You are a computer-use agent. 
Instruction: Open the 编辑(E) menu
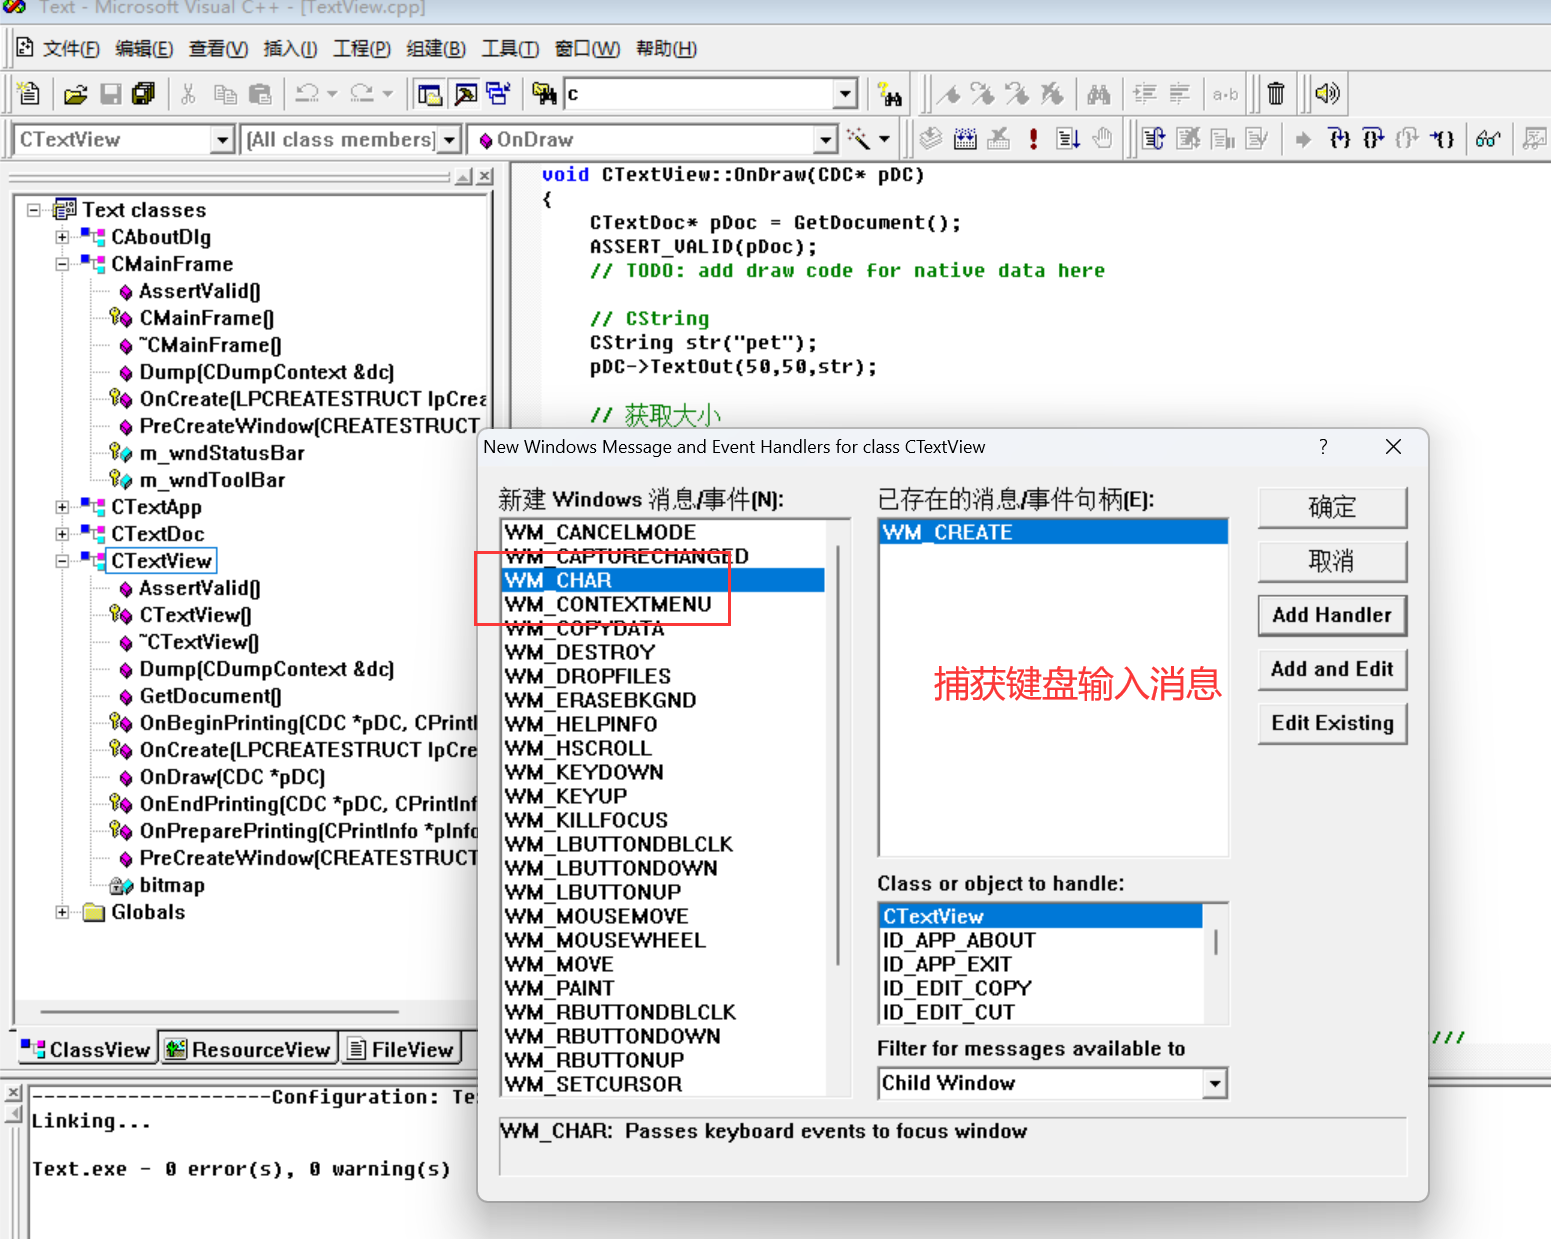point(144,48)
